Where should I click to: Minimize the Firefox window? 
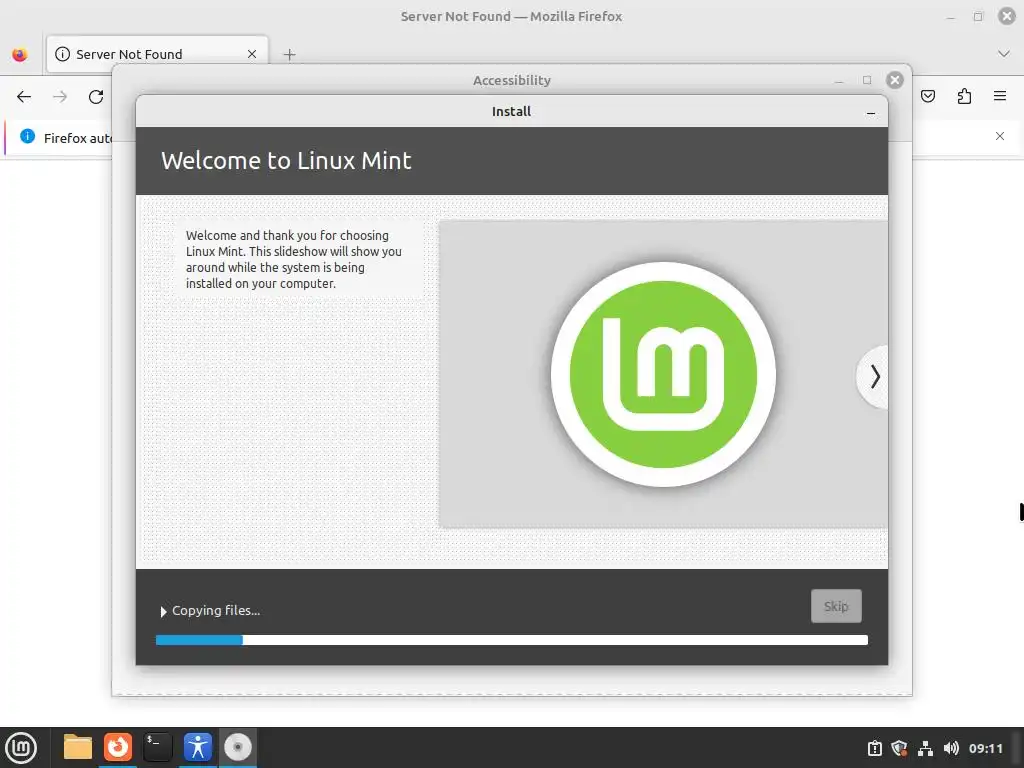point(951,18)
